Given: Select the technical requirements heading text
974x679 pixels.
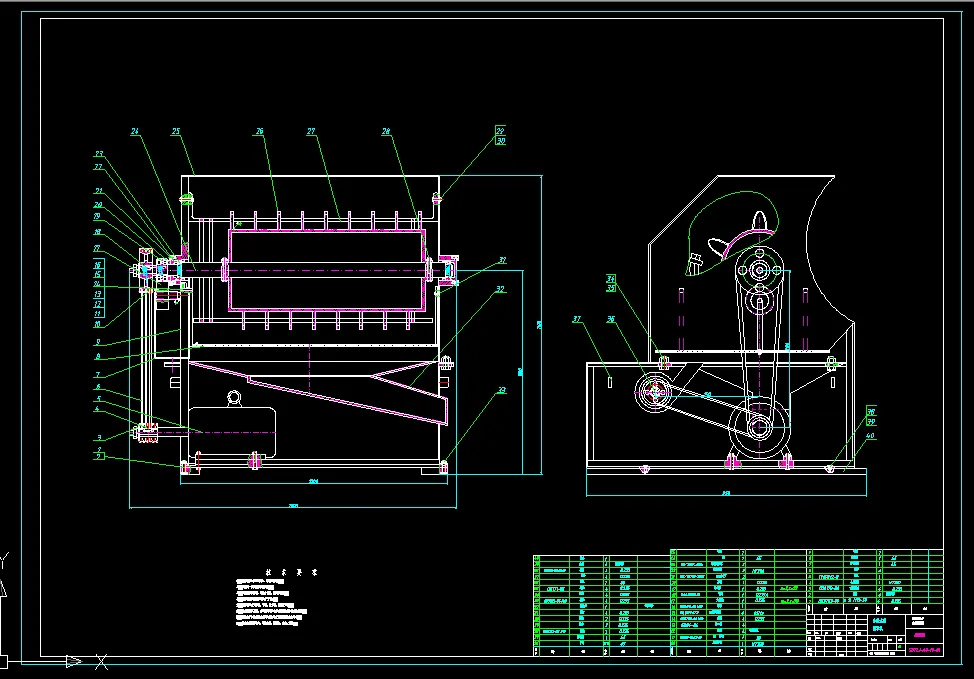Looking at the screenshot, I should coord(291,572).
